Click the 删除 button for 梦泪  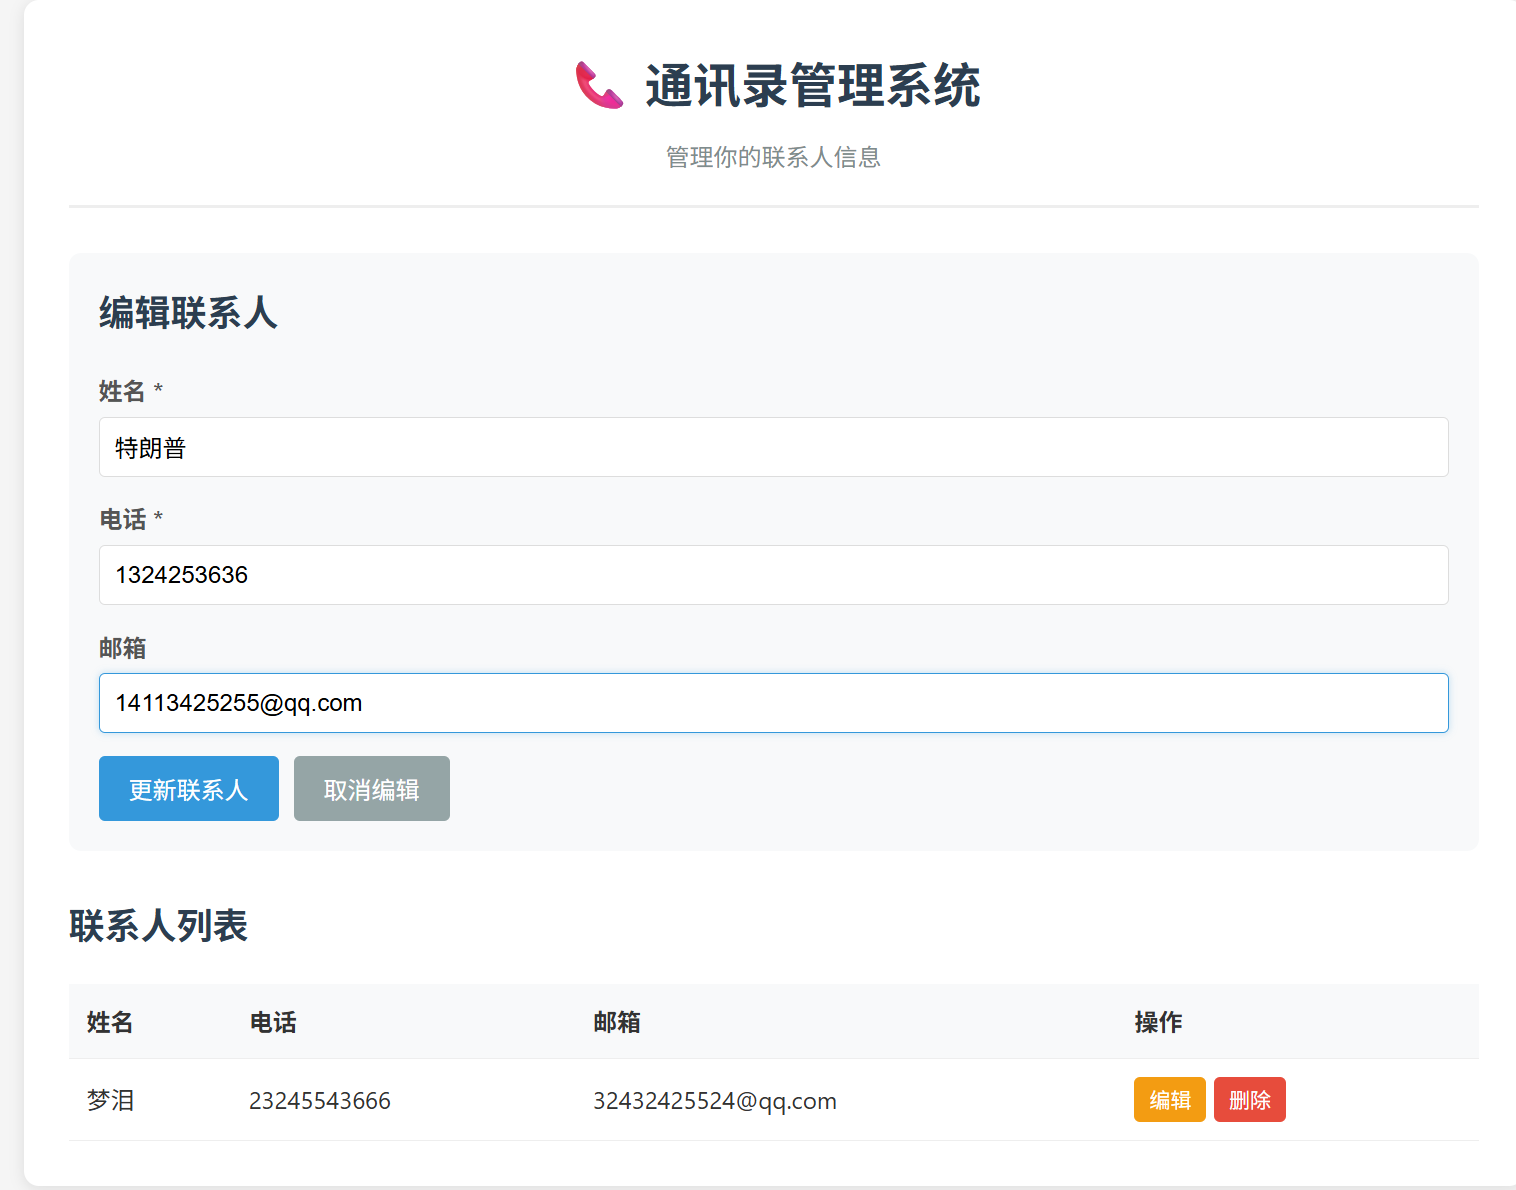[x=1249, y=1099]
